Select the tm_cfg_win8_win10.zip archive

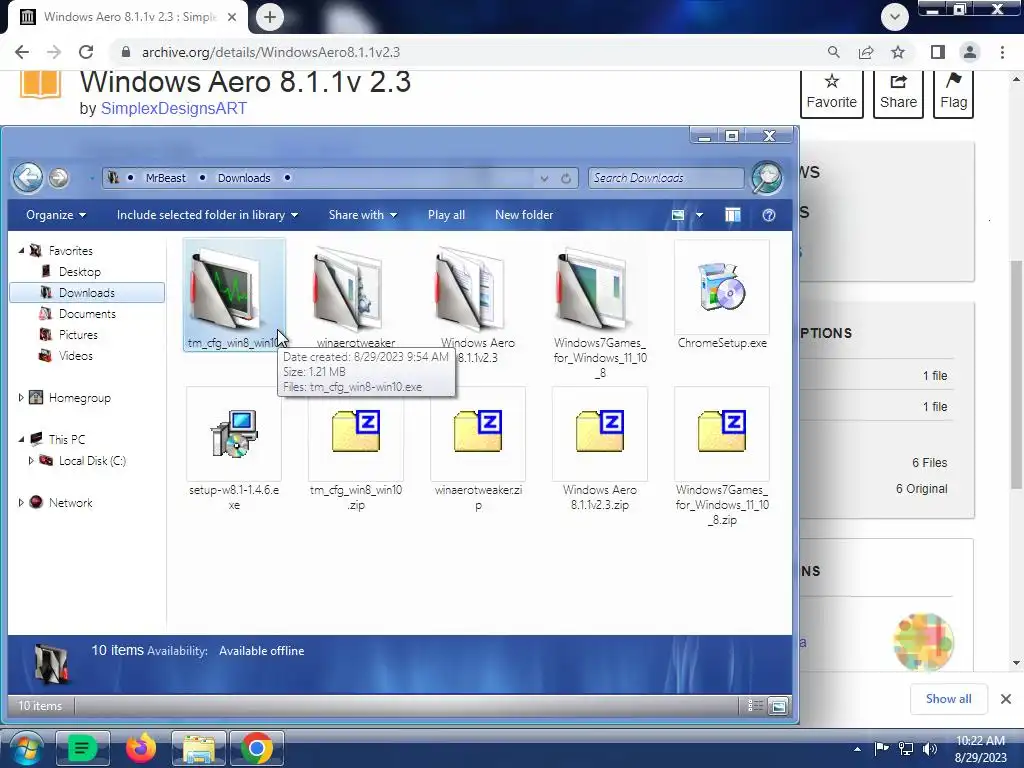[x=355, y=449]
